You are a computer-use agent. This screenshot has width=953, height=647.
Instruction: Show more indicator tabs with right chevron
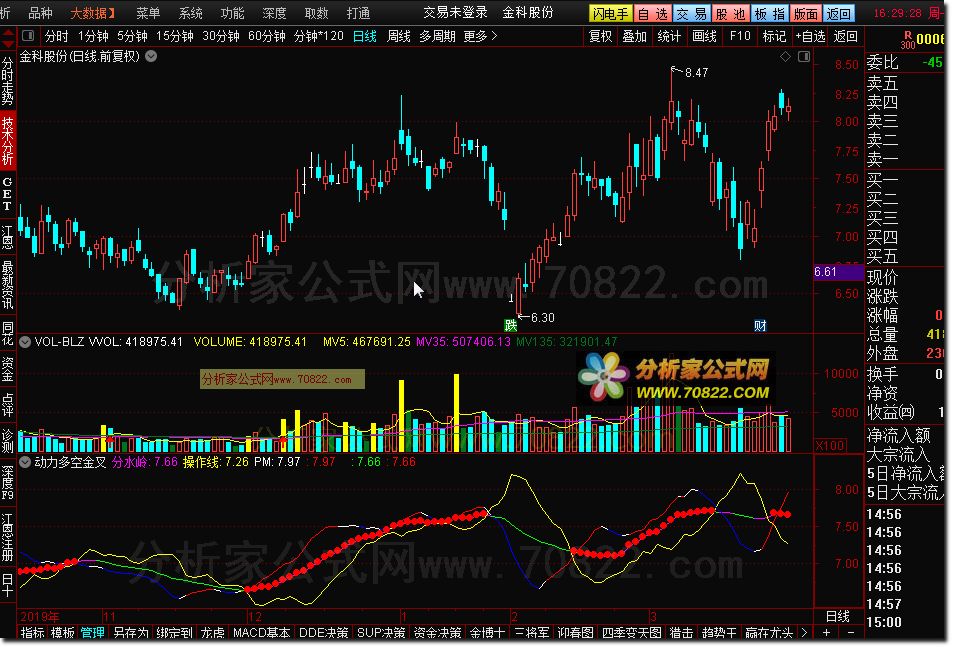[x=804, y=632]
